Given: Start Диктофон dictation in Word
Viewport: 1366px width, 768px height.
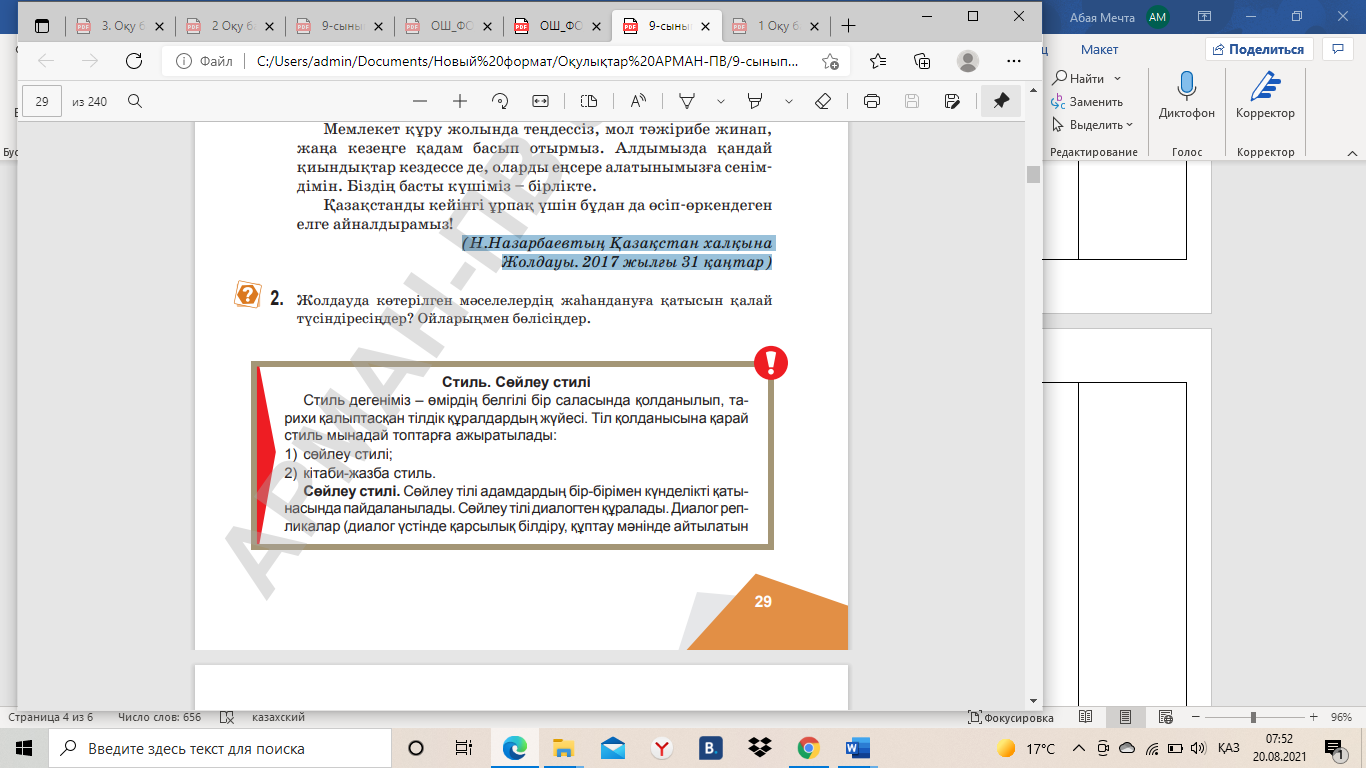Looking at the screenshot, I should coord(1187,97).
